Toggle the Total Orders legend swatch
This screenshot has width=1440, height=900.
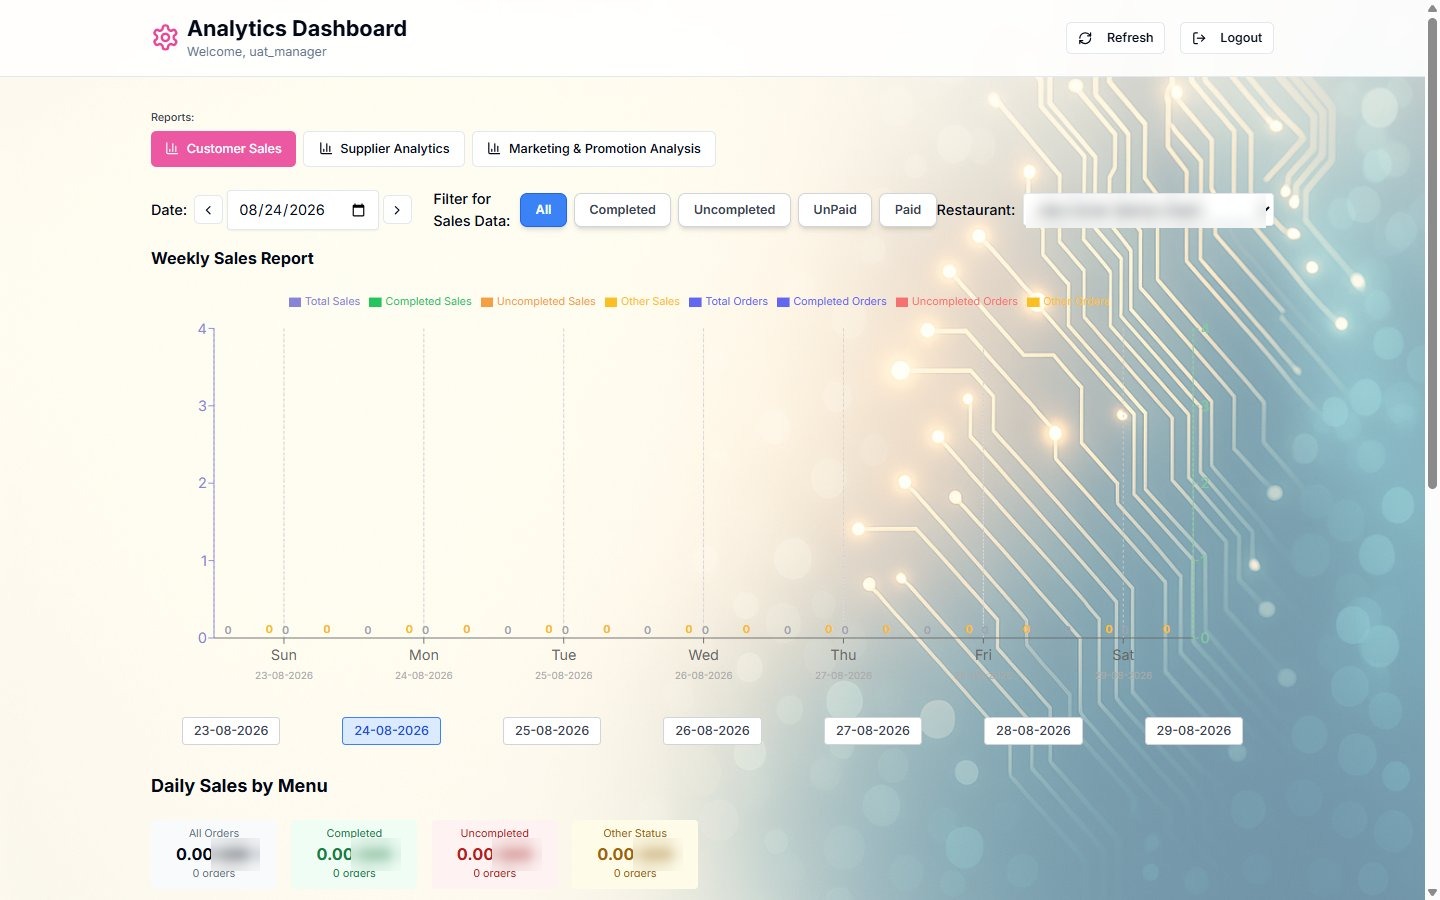(695, 302)
